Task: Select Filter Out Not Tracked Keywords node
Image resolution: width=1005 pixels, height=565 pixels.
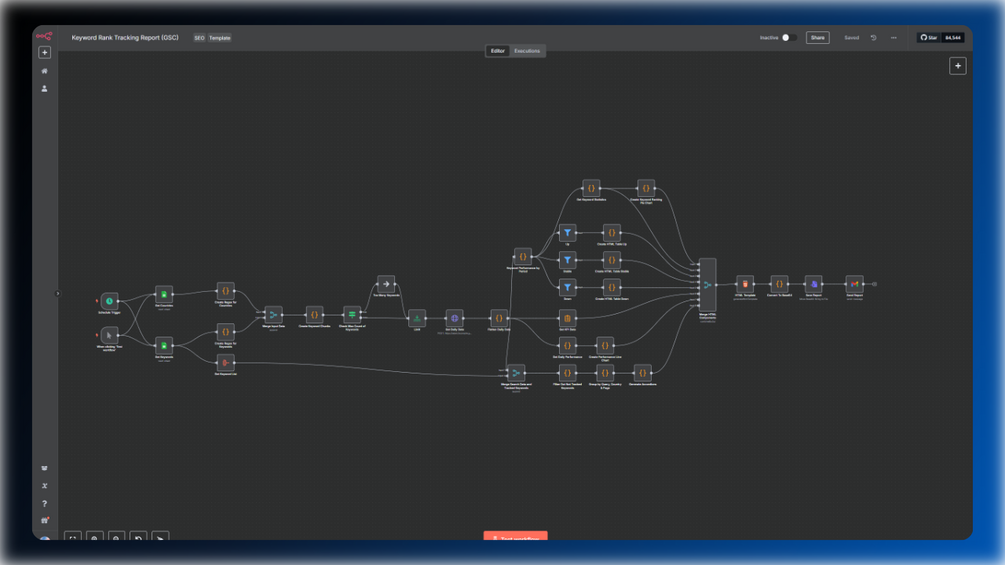Action: [x=567, y=373]
